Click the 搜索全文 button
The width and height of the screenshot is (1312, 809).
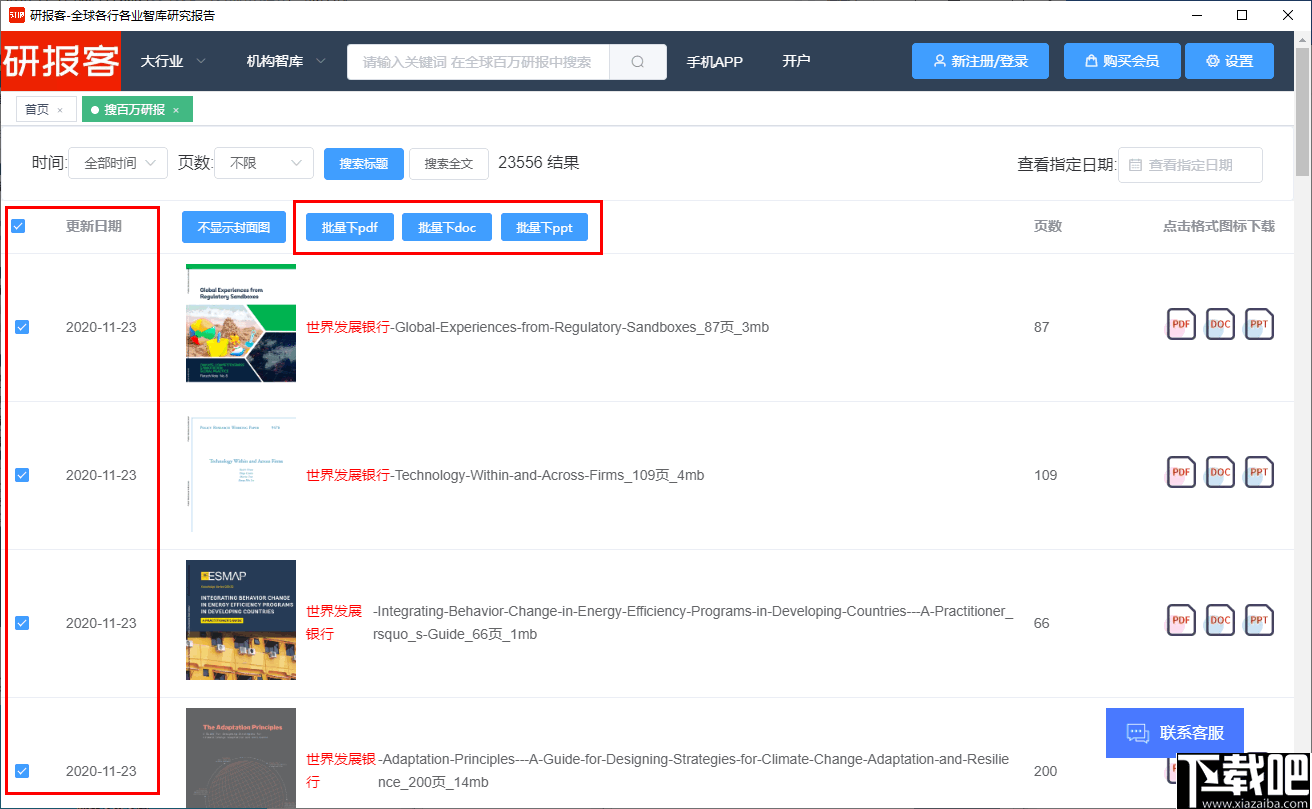(449, 164)
